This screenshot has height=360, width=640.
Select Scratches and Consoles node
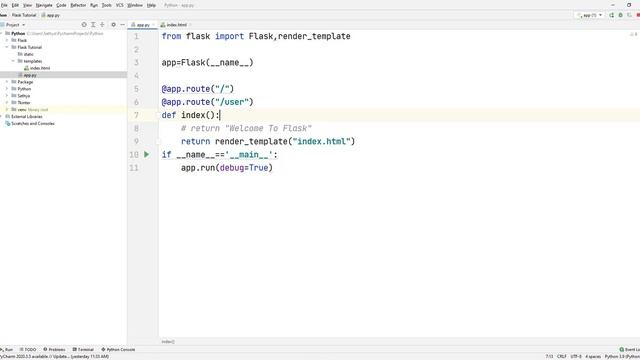click(x=30, y=124)
